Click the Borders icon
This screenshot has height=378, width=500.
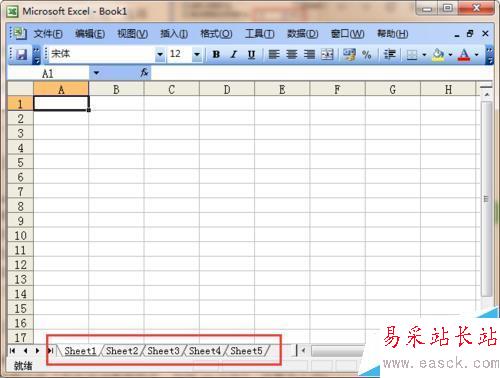[x=412, y=54]
